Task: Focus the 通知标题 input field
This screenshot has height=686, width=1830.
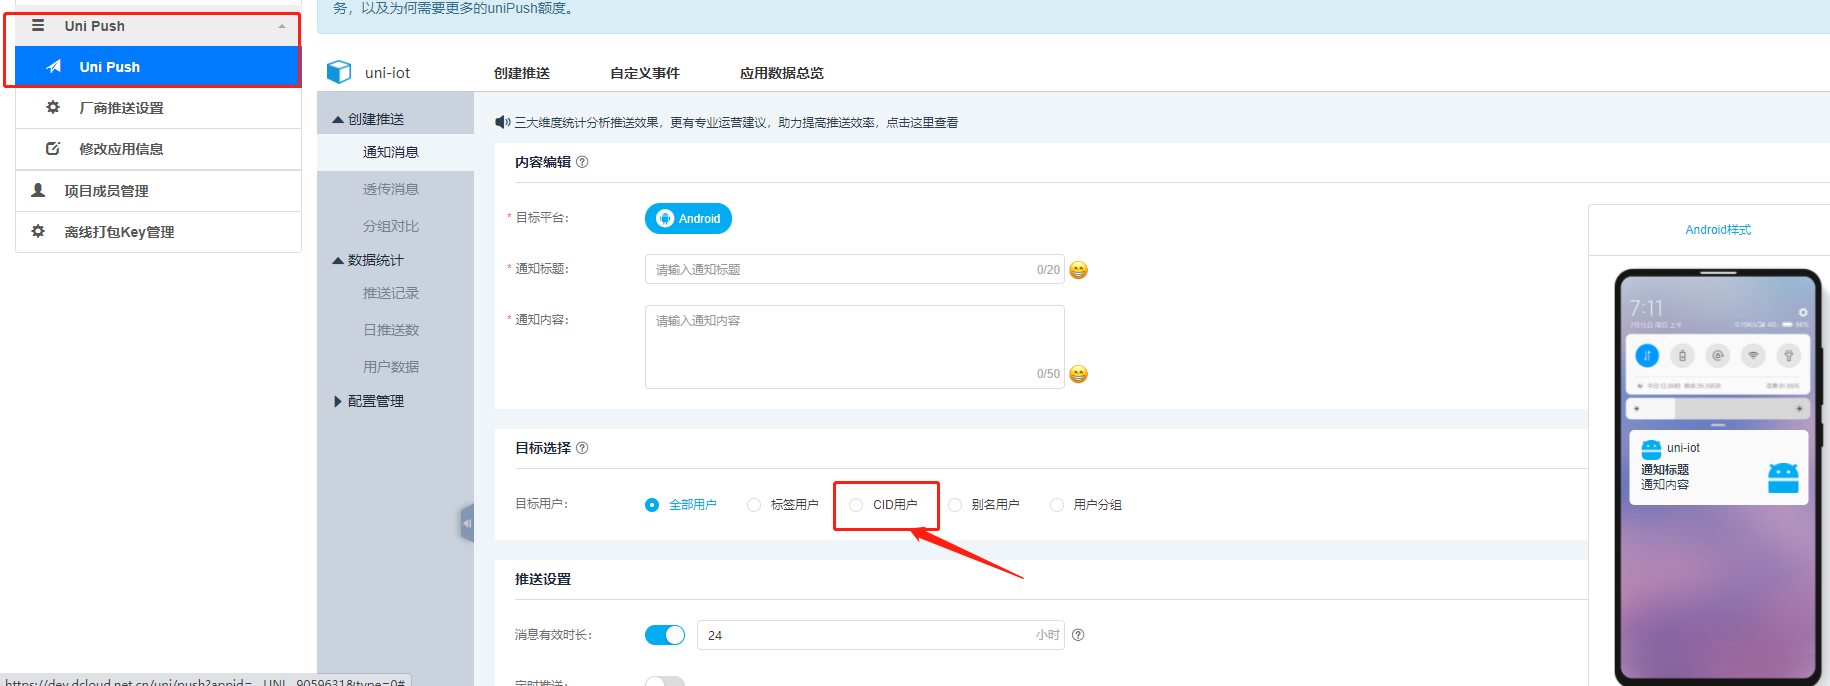Action: coord(854,269)
